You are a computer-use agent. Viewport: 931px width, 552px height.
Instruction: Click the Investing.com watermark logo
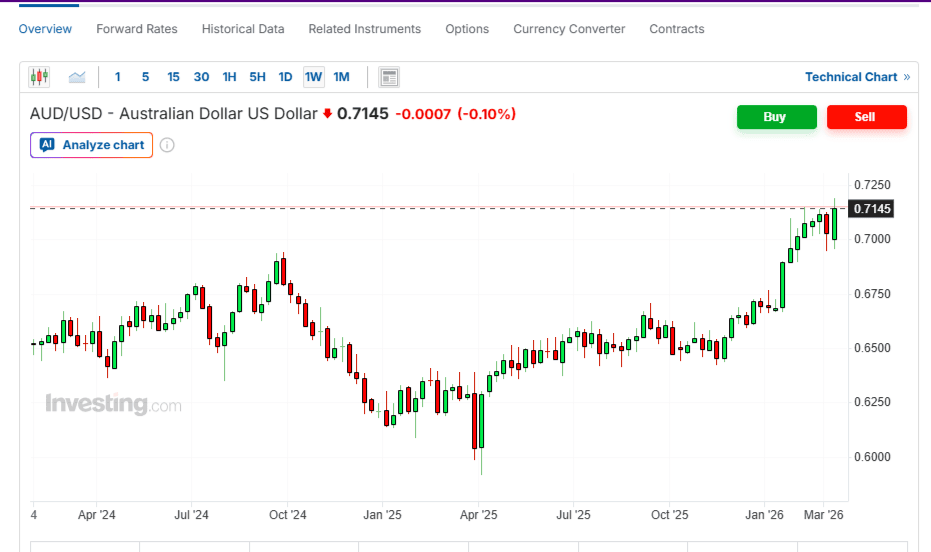113,404
